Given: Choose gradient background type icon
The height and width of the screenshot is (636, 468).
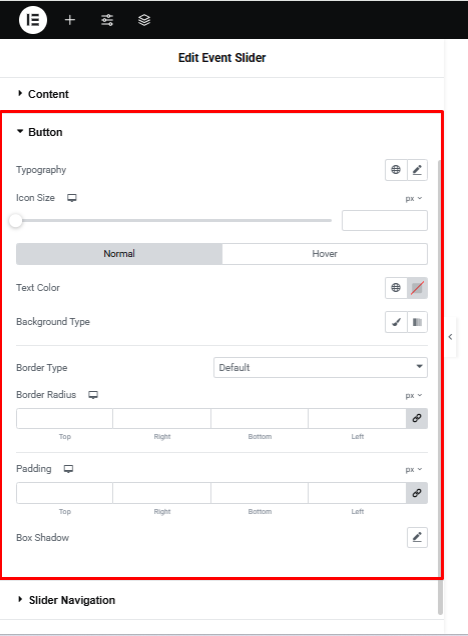Looking at the screenshot, I should tap(417, 322).
